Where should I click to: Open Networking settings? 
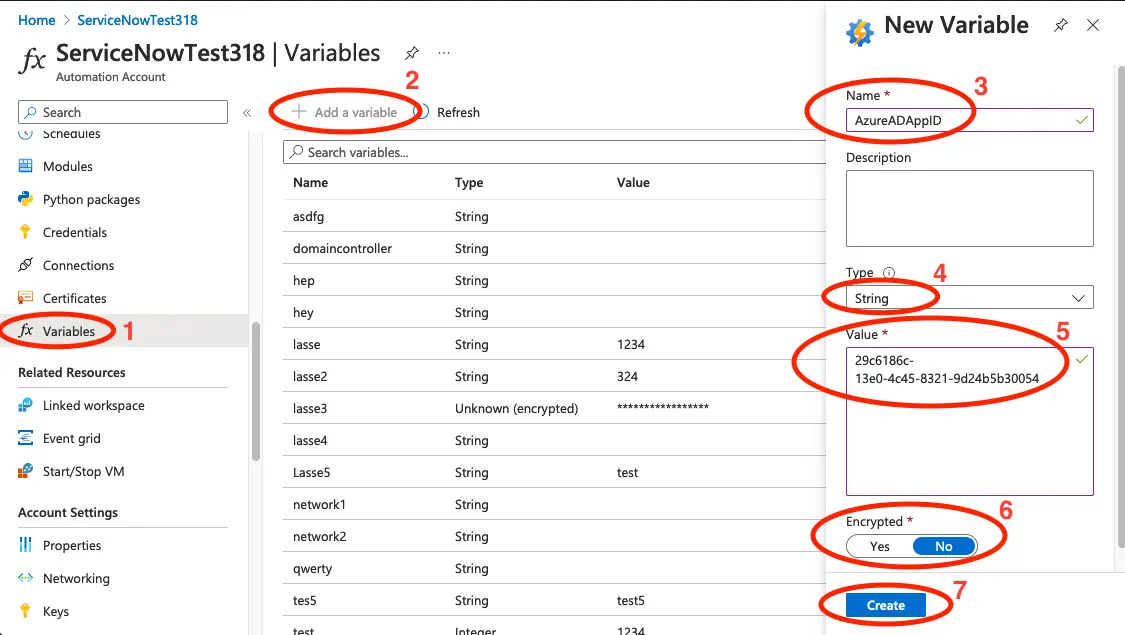(75, 578)
